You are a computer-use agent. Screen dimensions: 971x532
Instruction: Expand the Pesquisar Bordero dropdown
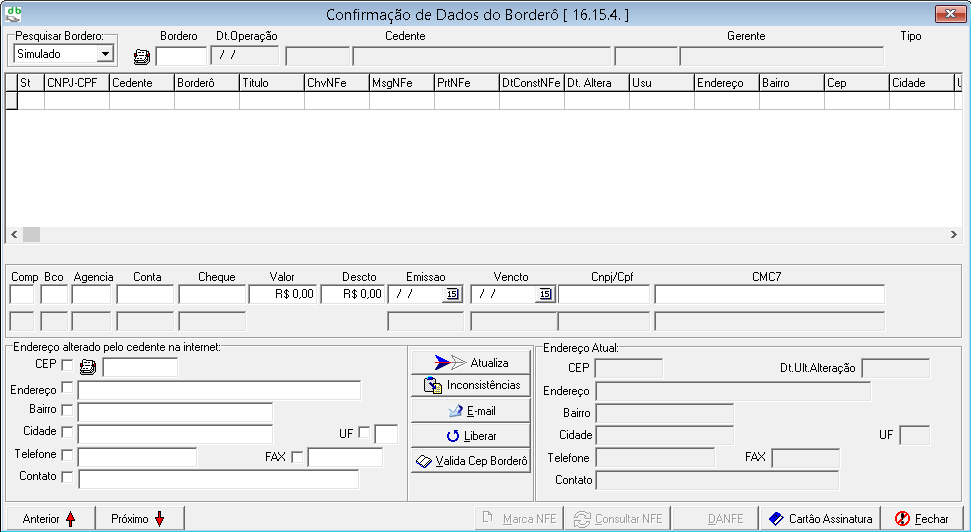[x=105, y=54]
